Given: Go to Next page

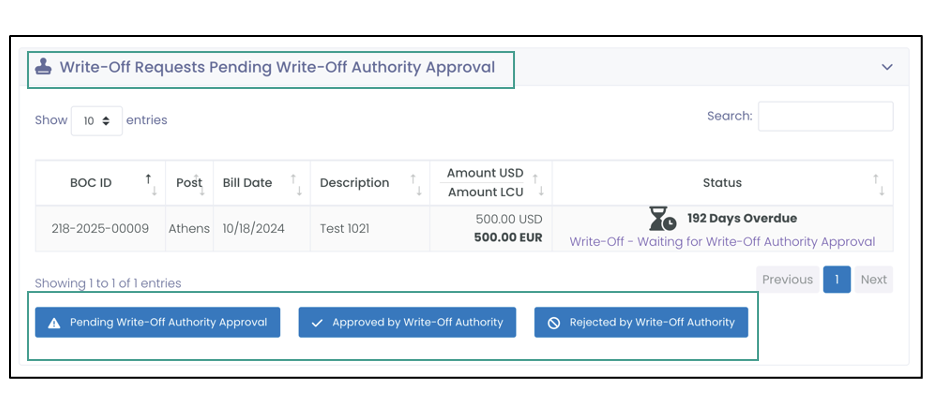Looking at the screenshot, I should point(874,279).
